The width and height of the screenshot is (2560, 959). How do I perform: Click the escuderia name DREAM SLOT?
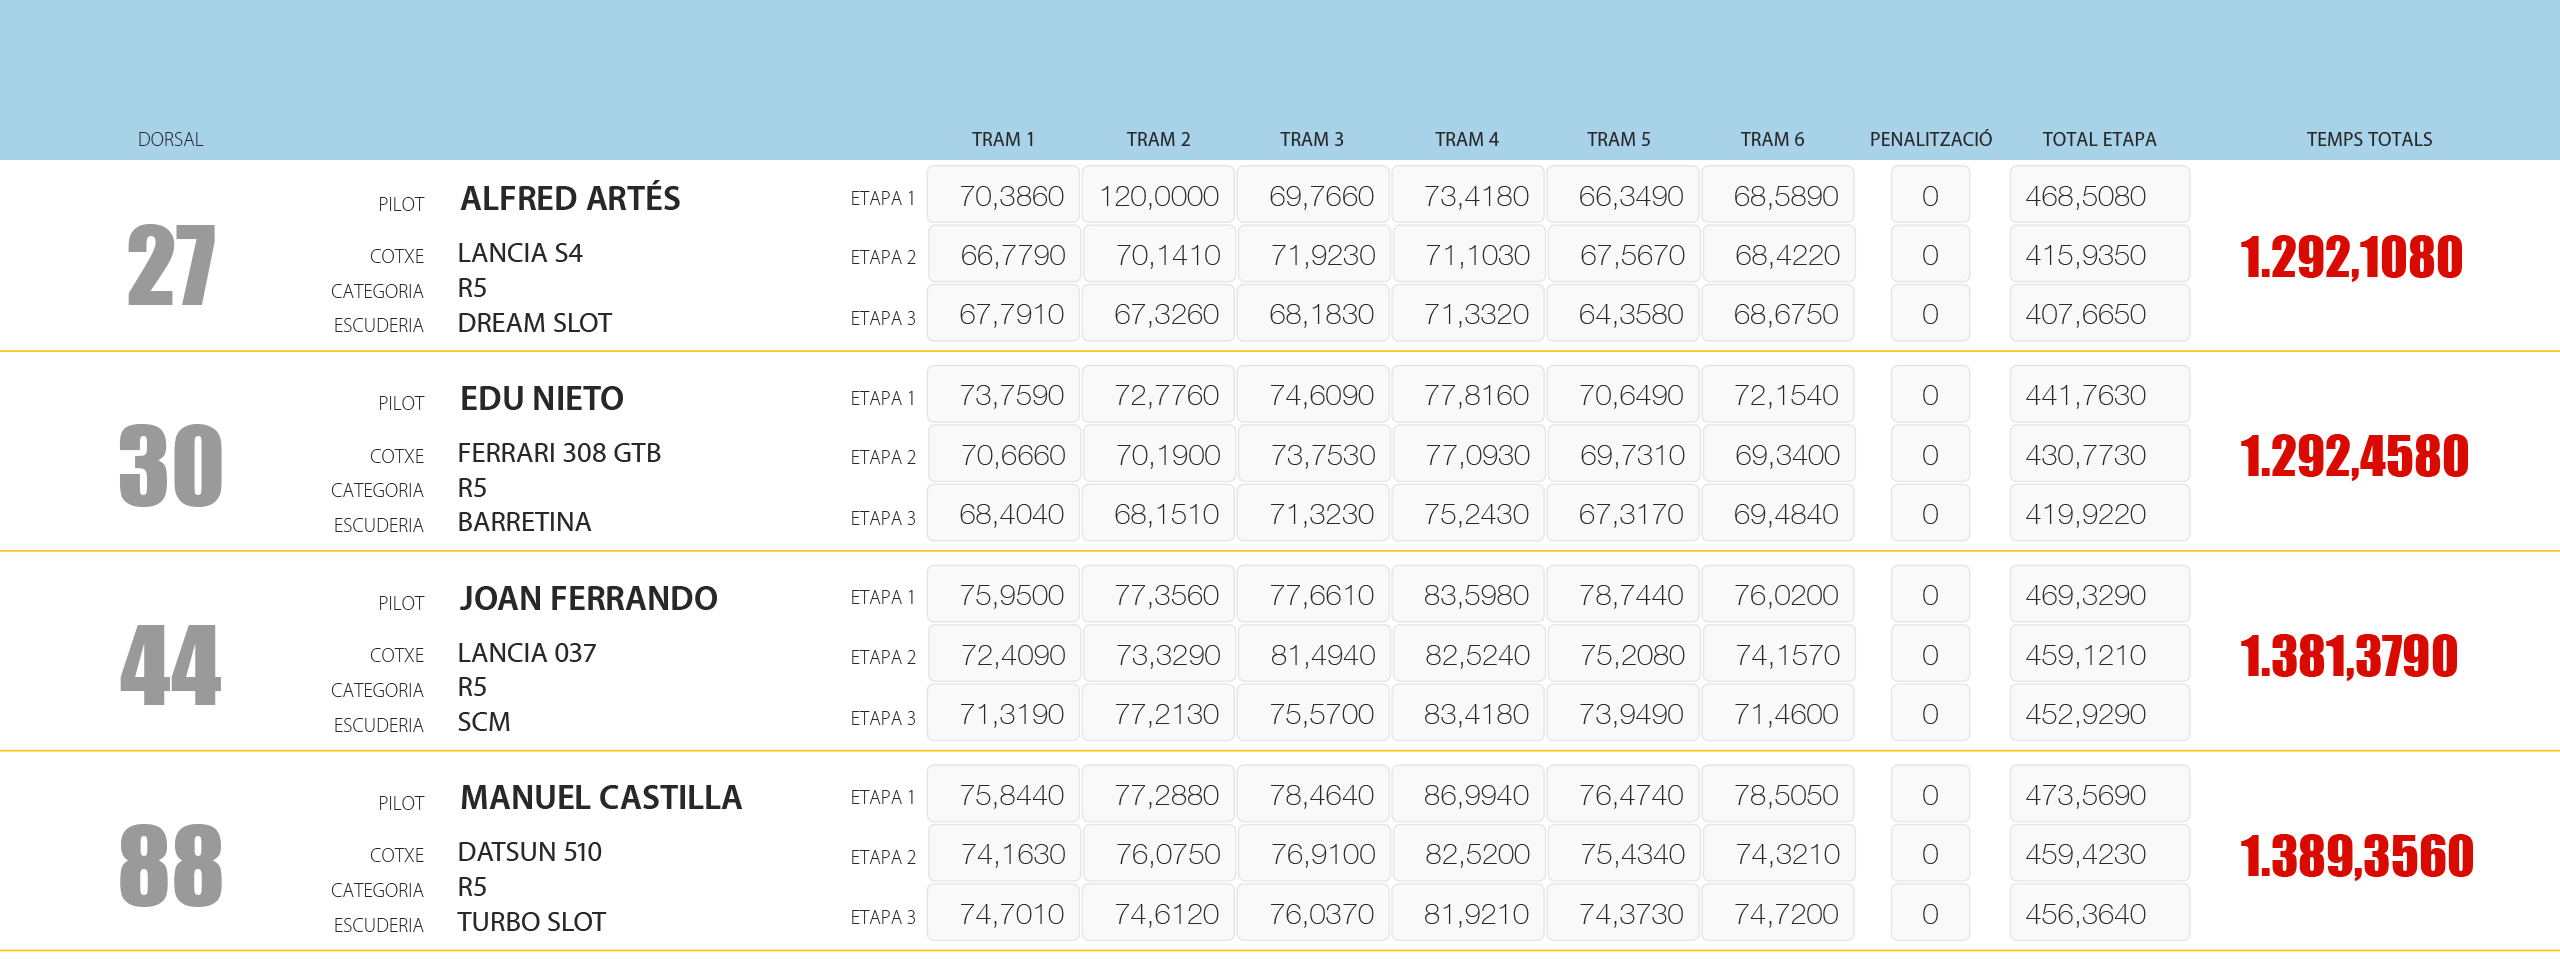coord(534,324)
